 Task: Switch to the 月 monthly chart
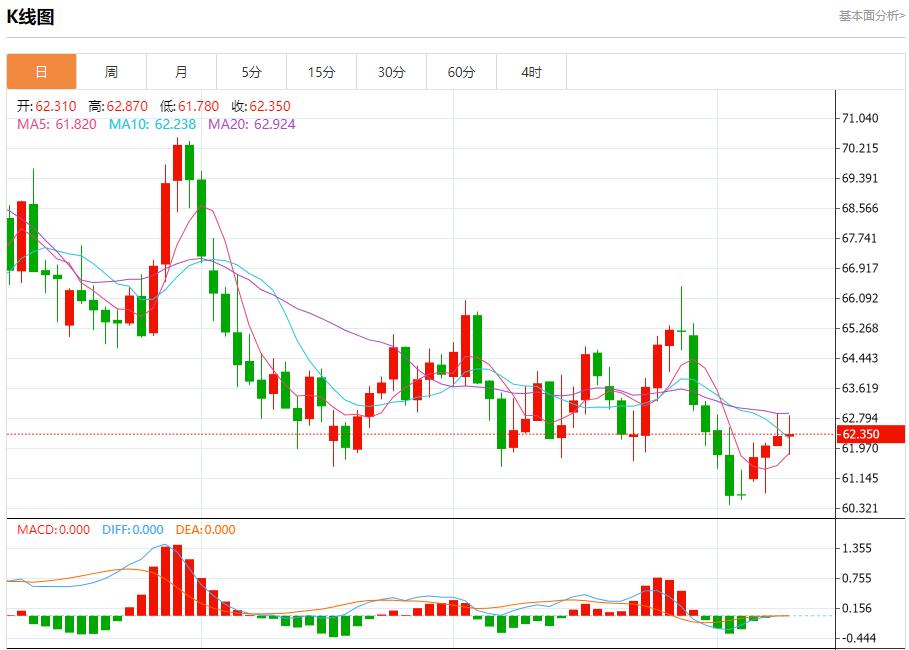tap(181, 71)
